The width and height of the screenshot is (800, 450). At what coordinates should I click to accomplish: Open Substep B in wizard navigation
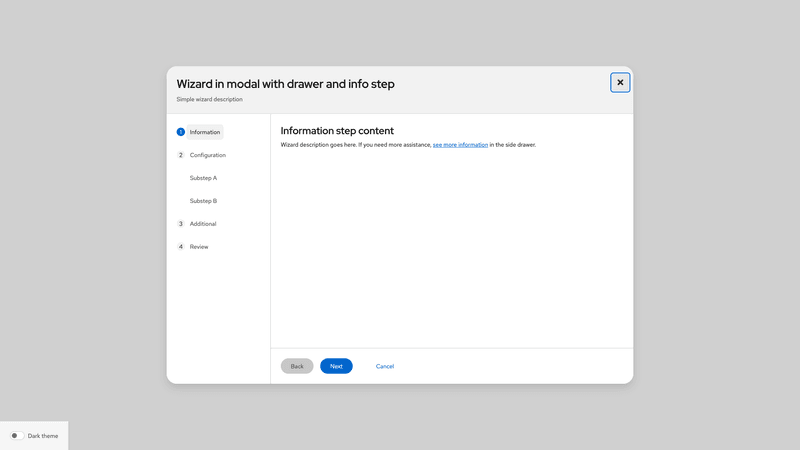203,201
